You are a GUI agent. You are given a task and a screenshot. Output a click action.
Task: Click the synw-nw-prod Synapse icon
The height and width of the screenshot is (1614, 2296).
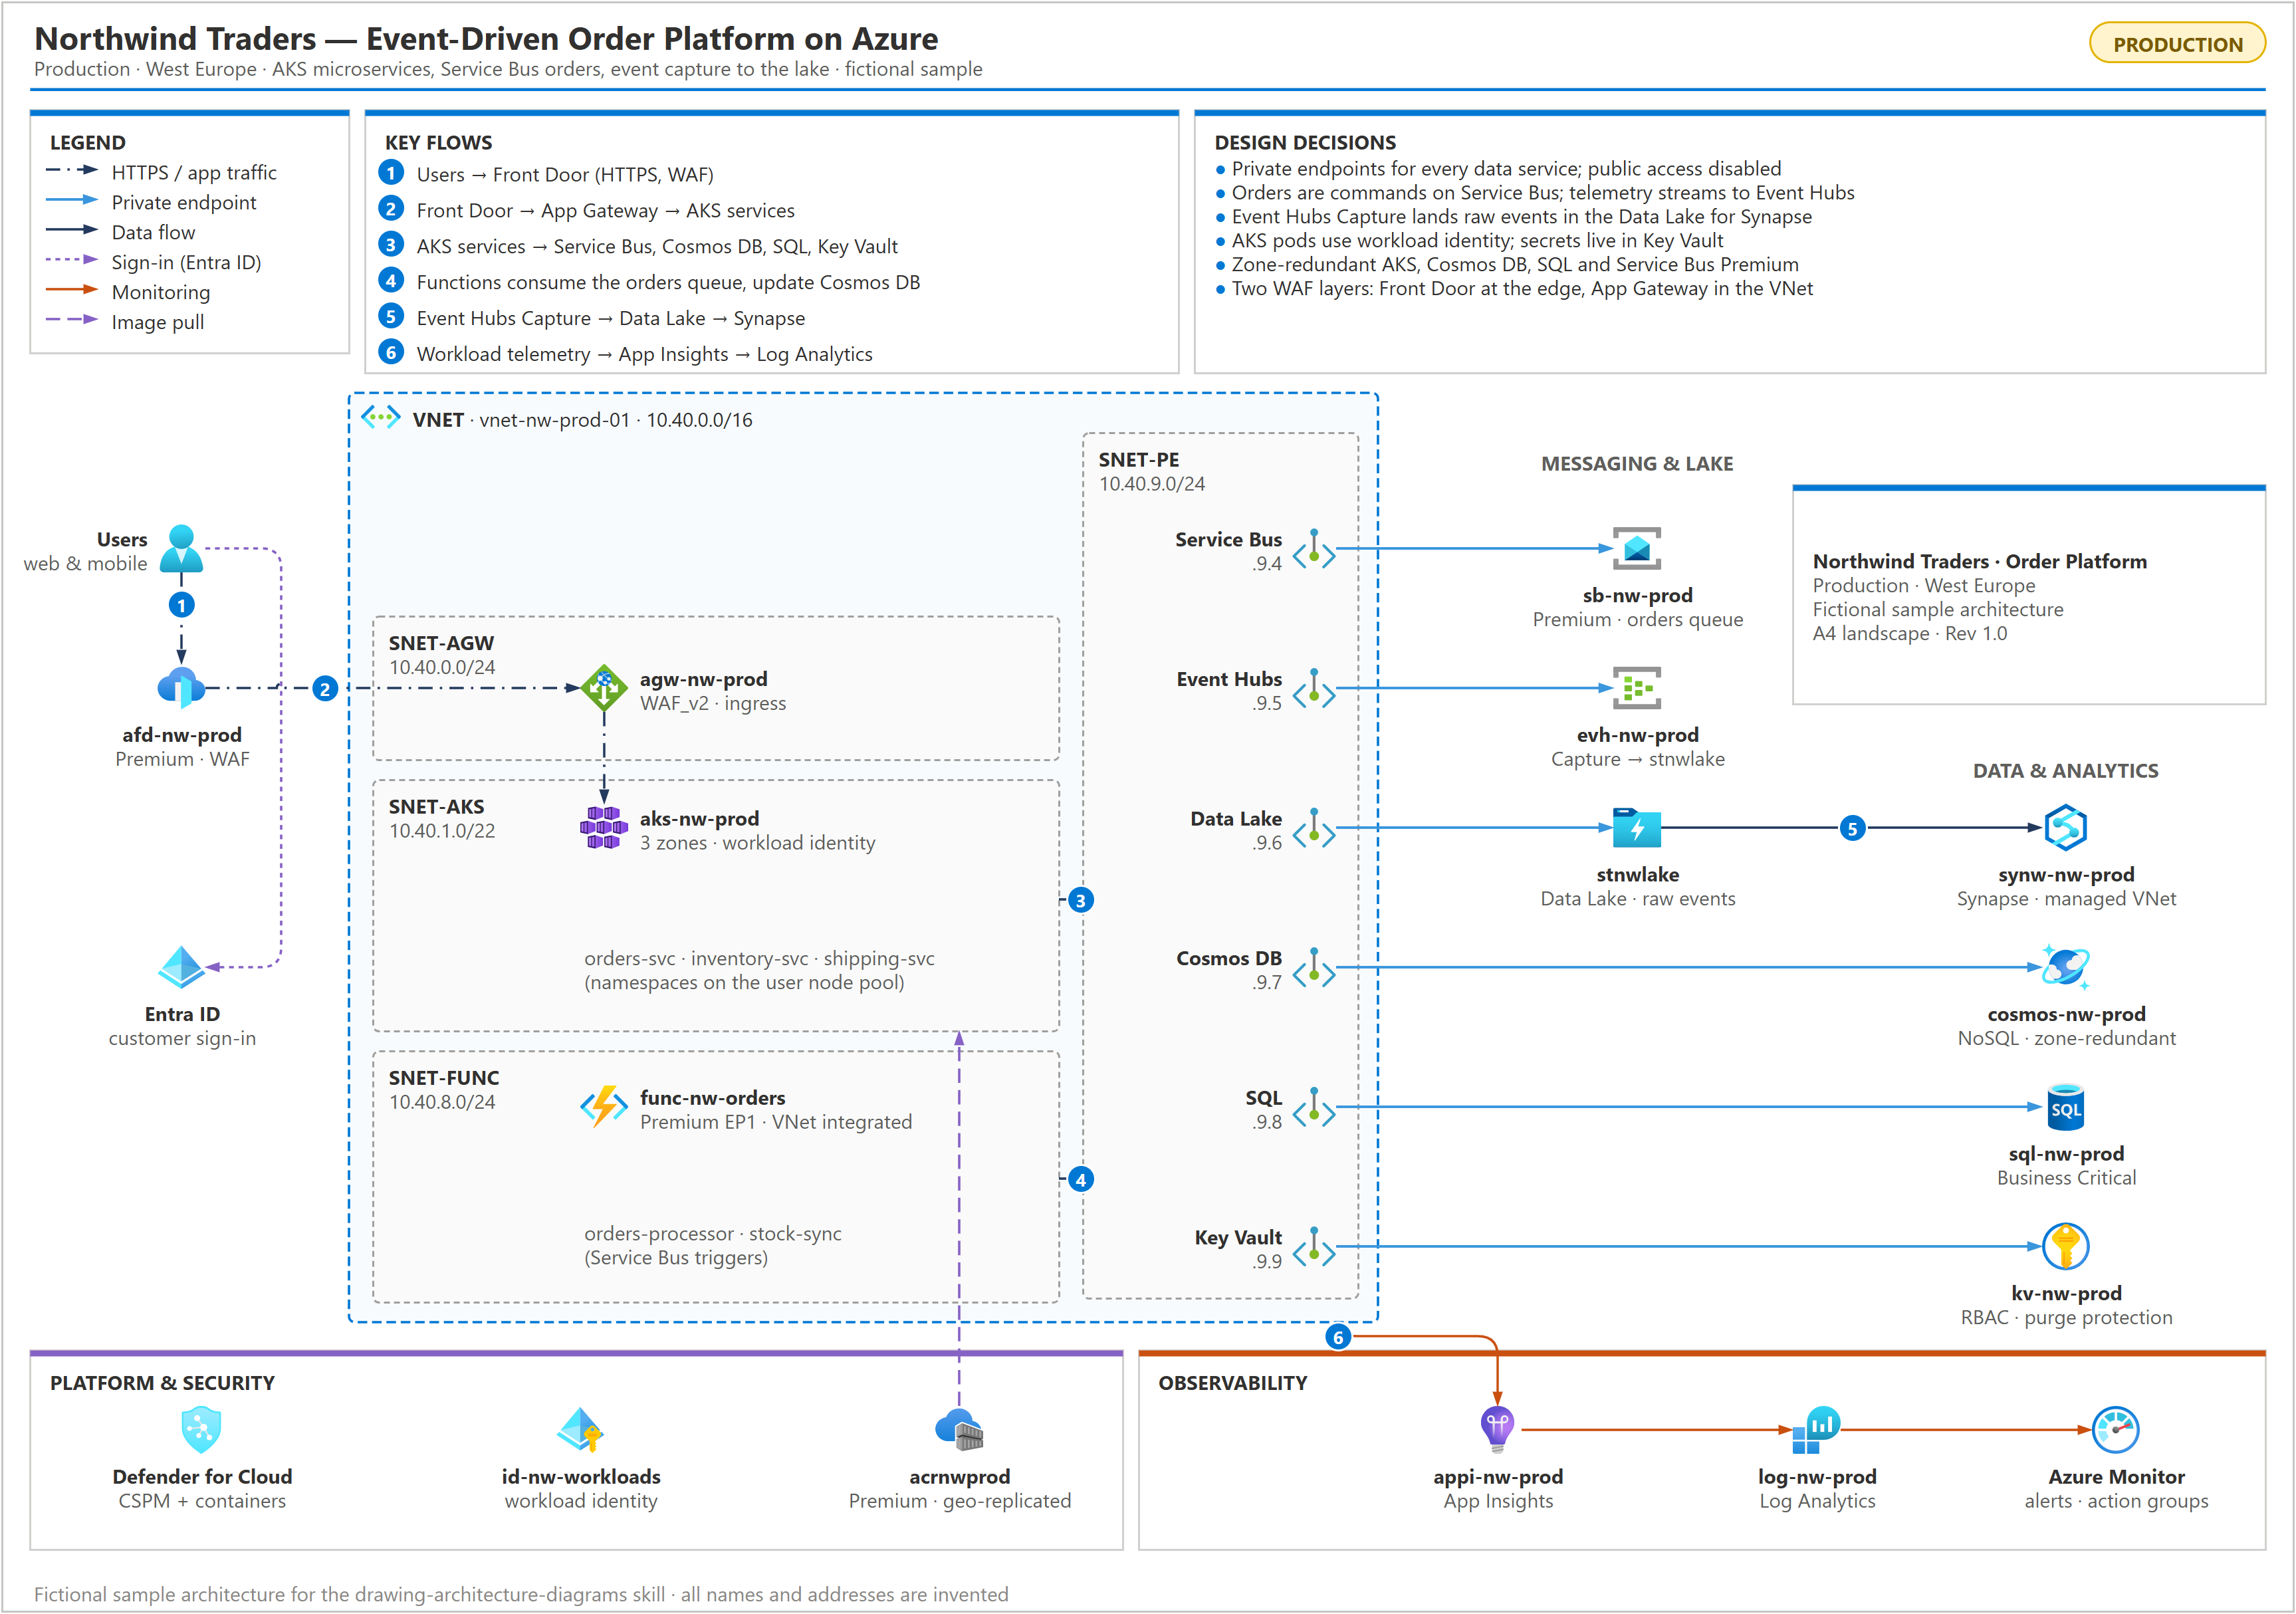click(x=2066, y=828)
